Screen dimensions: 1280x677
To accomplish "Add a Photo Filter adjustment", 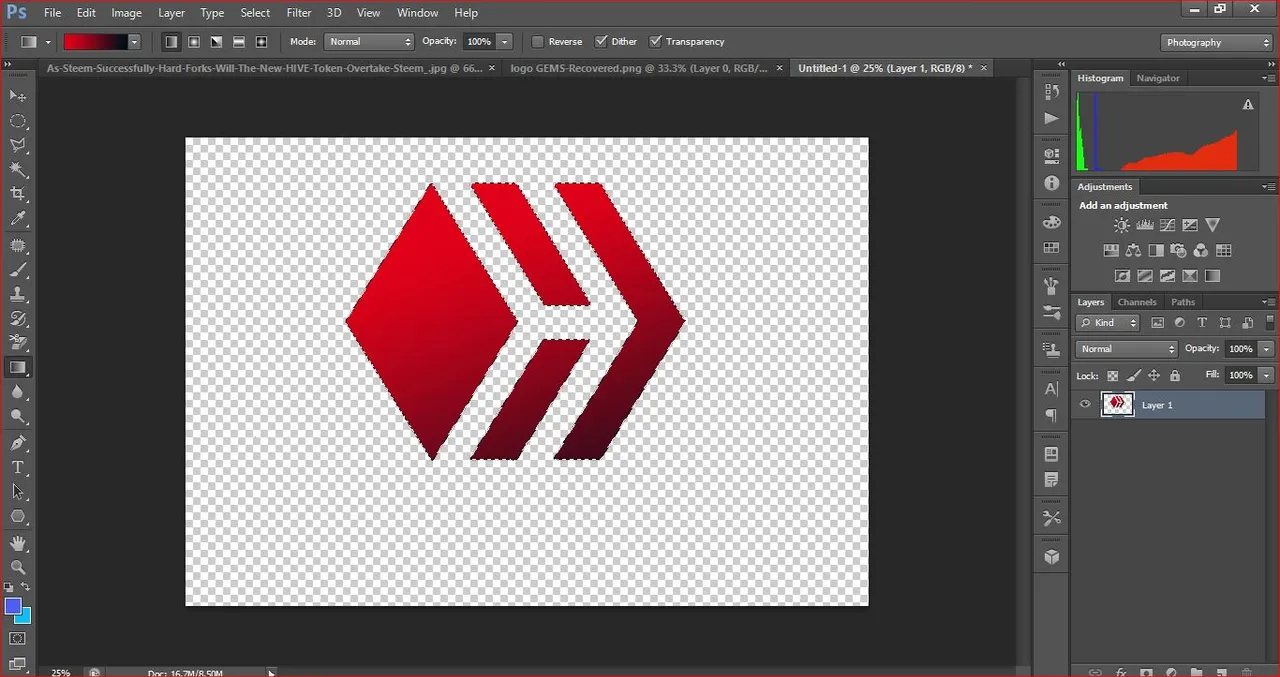I will (x=1178, y=250).
